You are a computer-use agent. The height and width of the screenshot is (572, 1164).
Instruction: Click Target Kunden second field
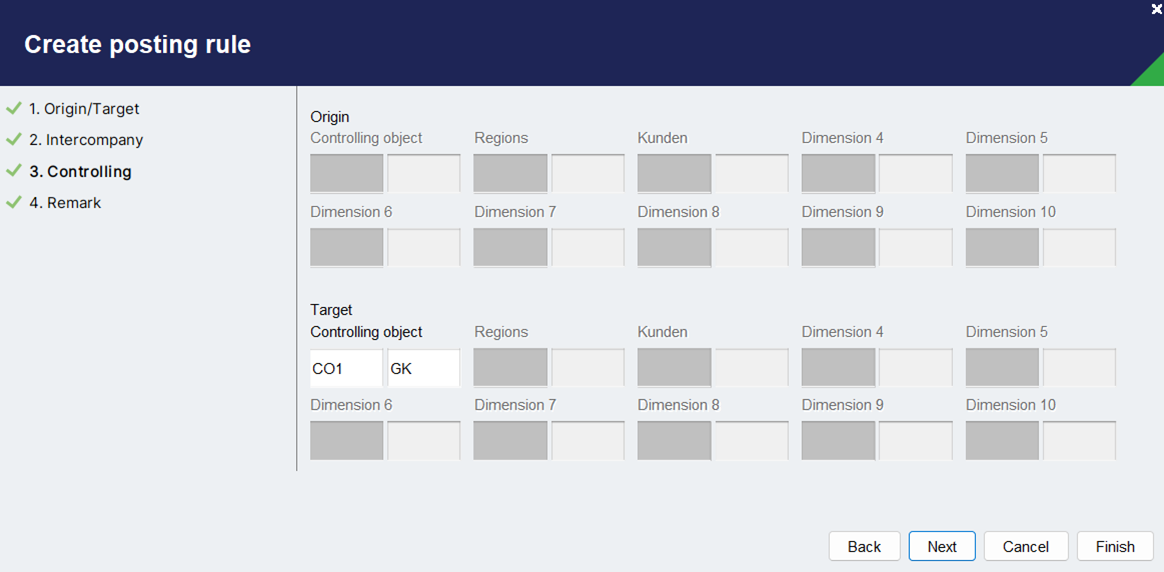click(x=752, y=368)
